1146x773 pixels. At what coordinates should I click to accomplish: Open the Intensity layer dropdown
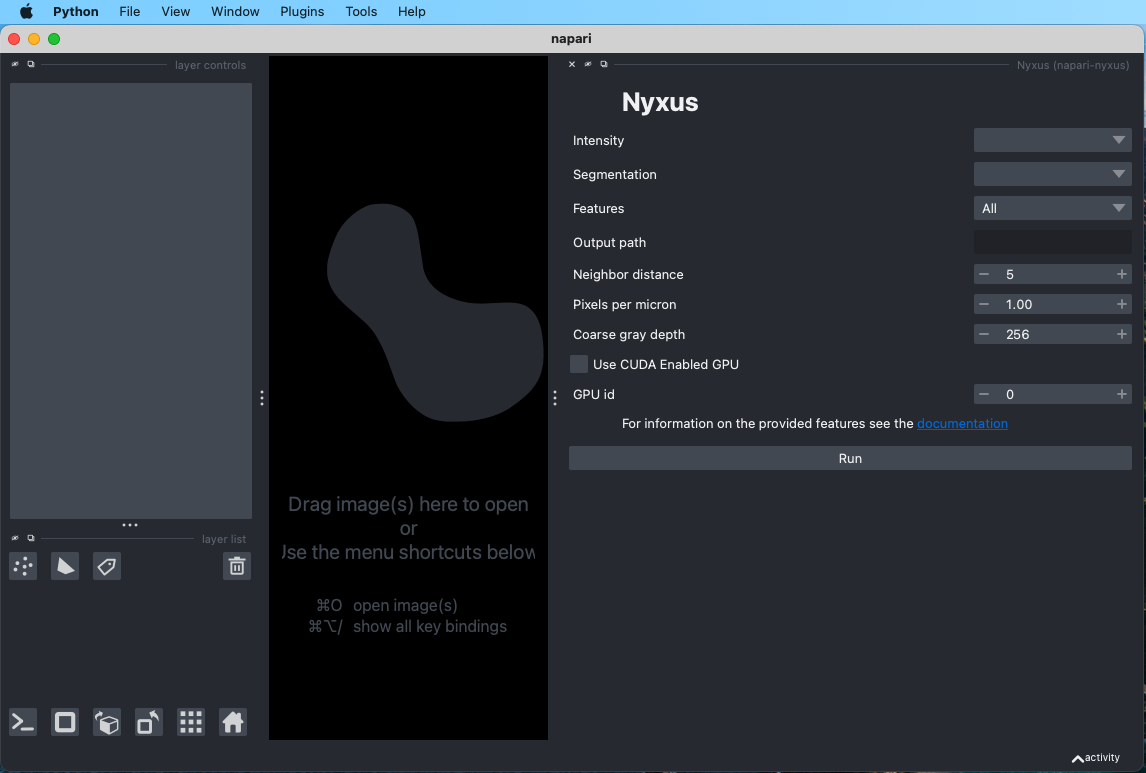click(1052, 140)
